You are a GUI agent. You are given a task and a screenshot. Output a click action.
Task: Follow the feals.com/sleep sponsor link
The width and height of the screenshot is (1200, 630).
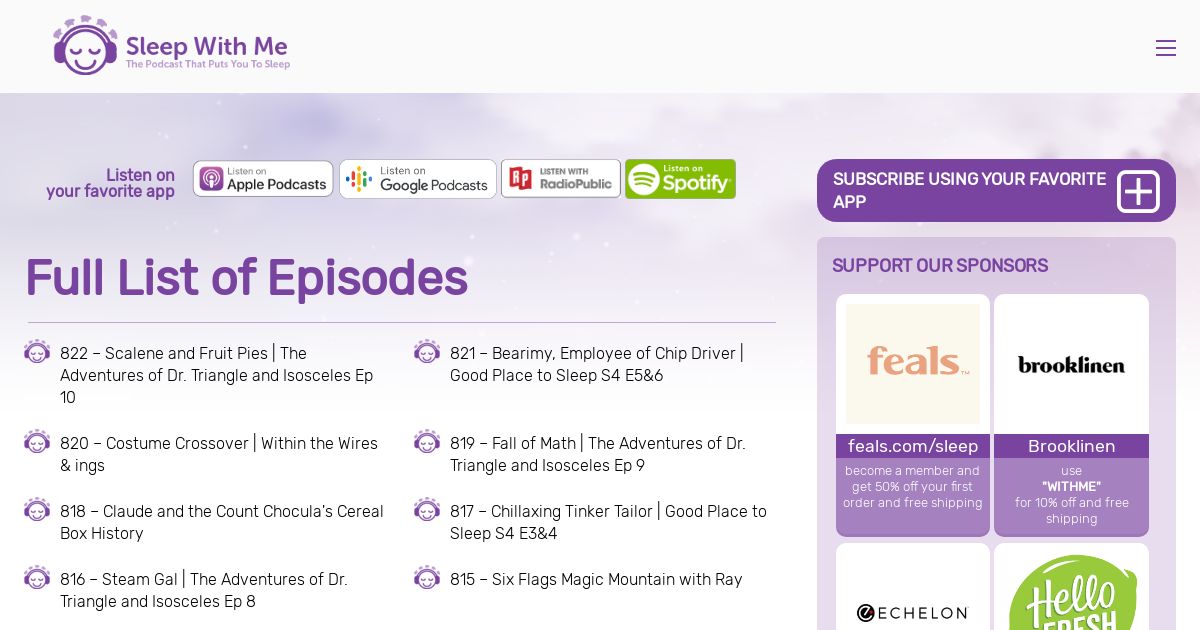pos(913,446)
